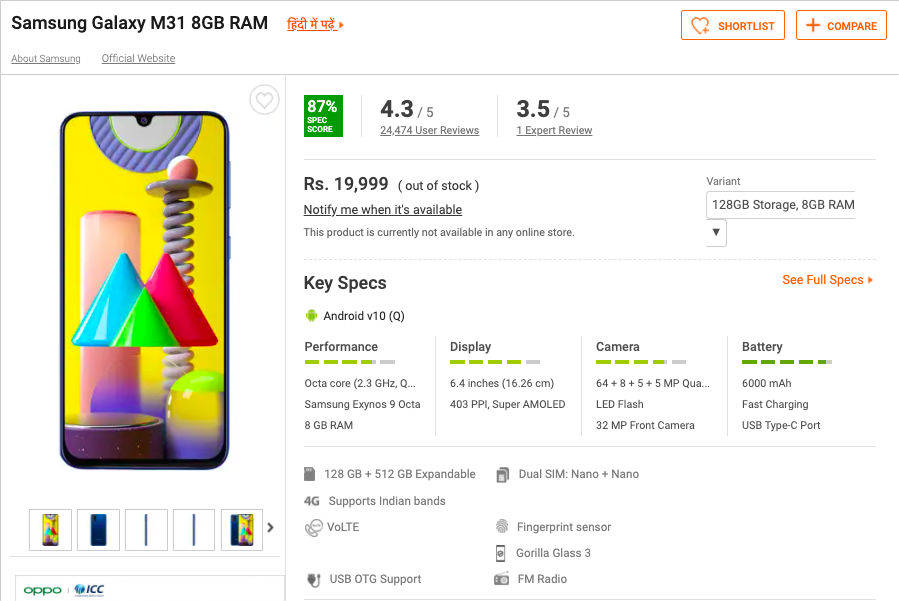Viewport: 899px width, 601px height.
Task: Click Notify me when it's available
Action: tap(382, 210)
